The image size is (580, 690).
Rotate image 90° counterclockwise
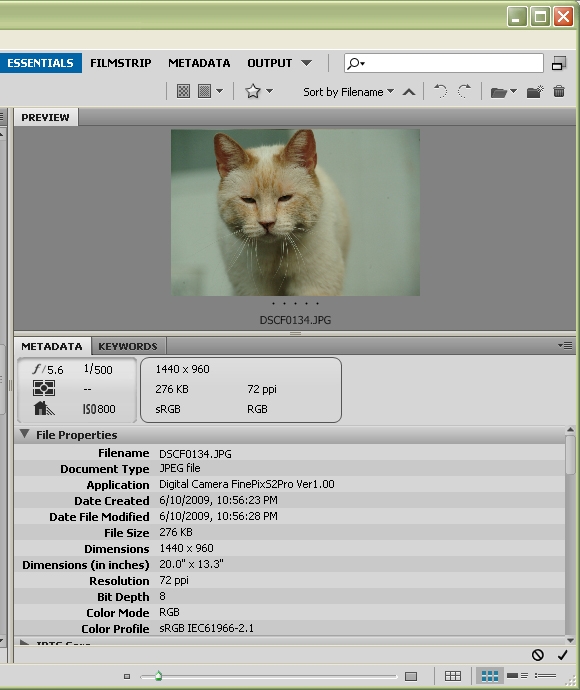[440, 92]
